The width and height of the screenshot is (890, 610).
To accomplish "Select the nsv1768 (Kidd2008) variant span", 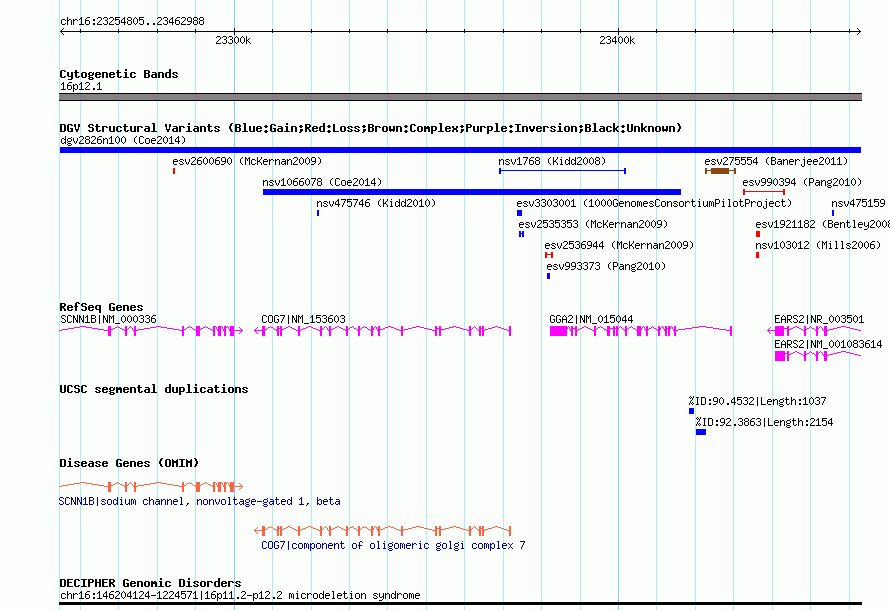I will click(562, 171).
